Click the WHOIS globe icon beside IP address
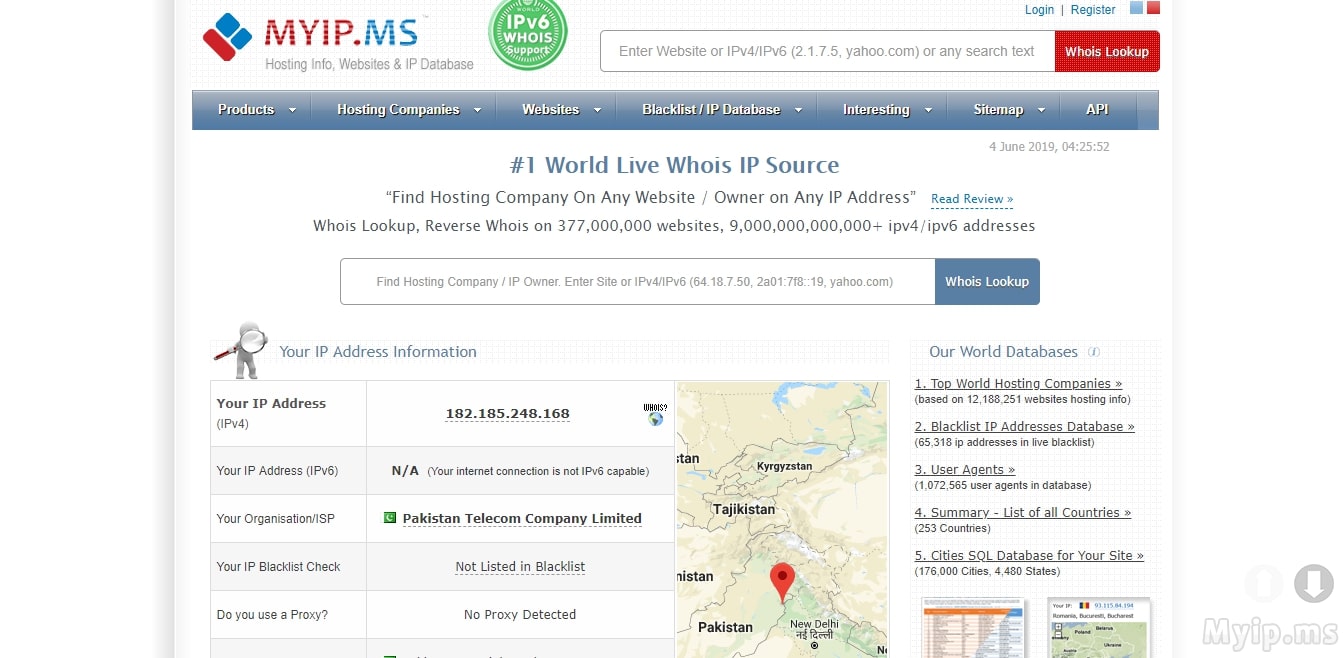This screenshot has height=658, width=1343. (x=655, y=414)
